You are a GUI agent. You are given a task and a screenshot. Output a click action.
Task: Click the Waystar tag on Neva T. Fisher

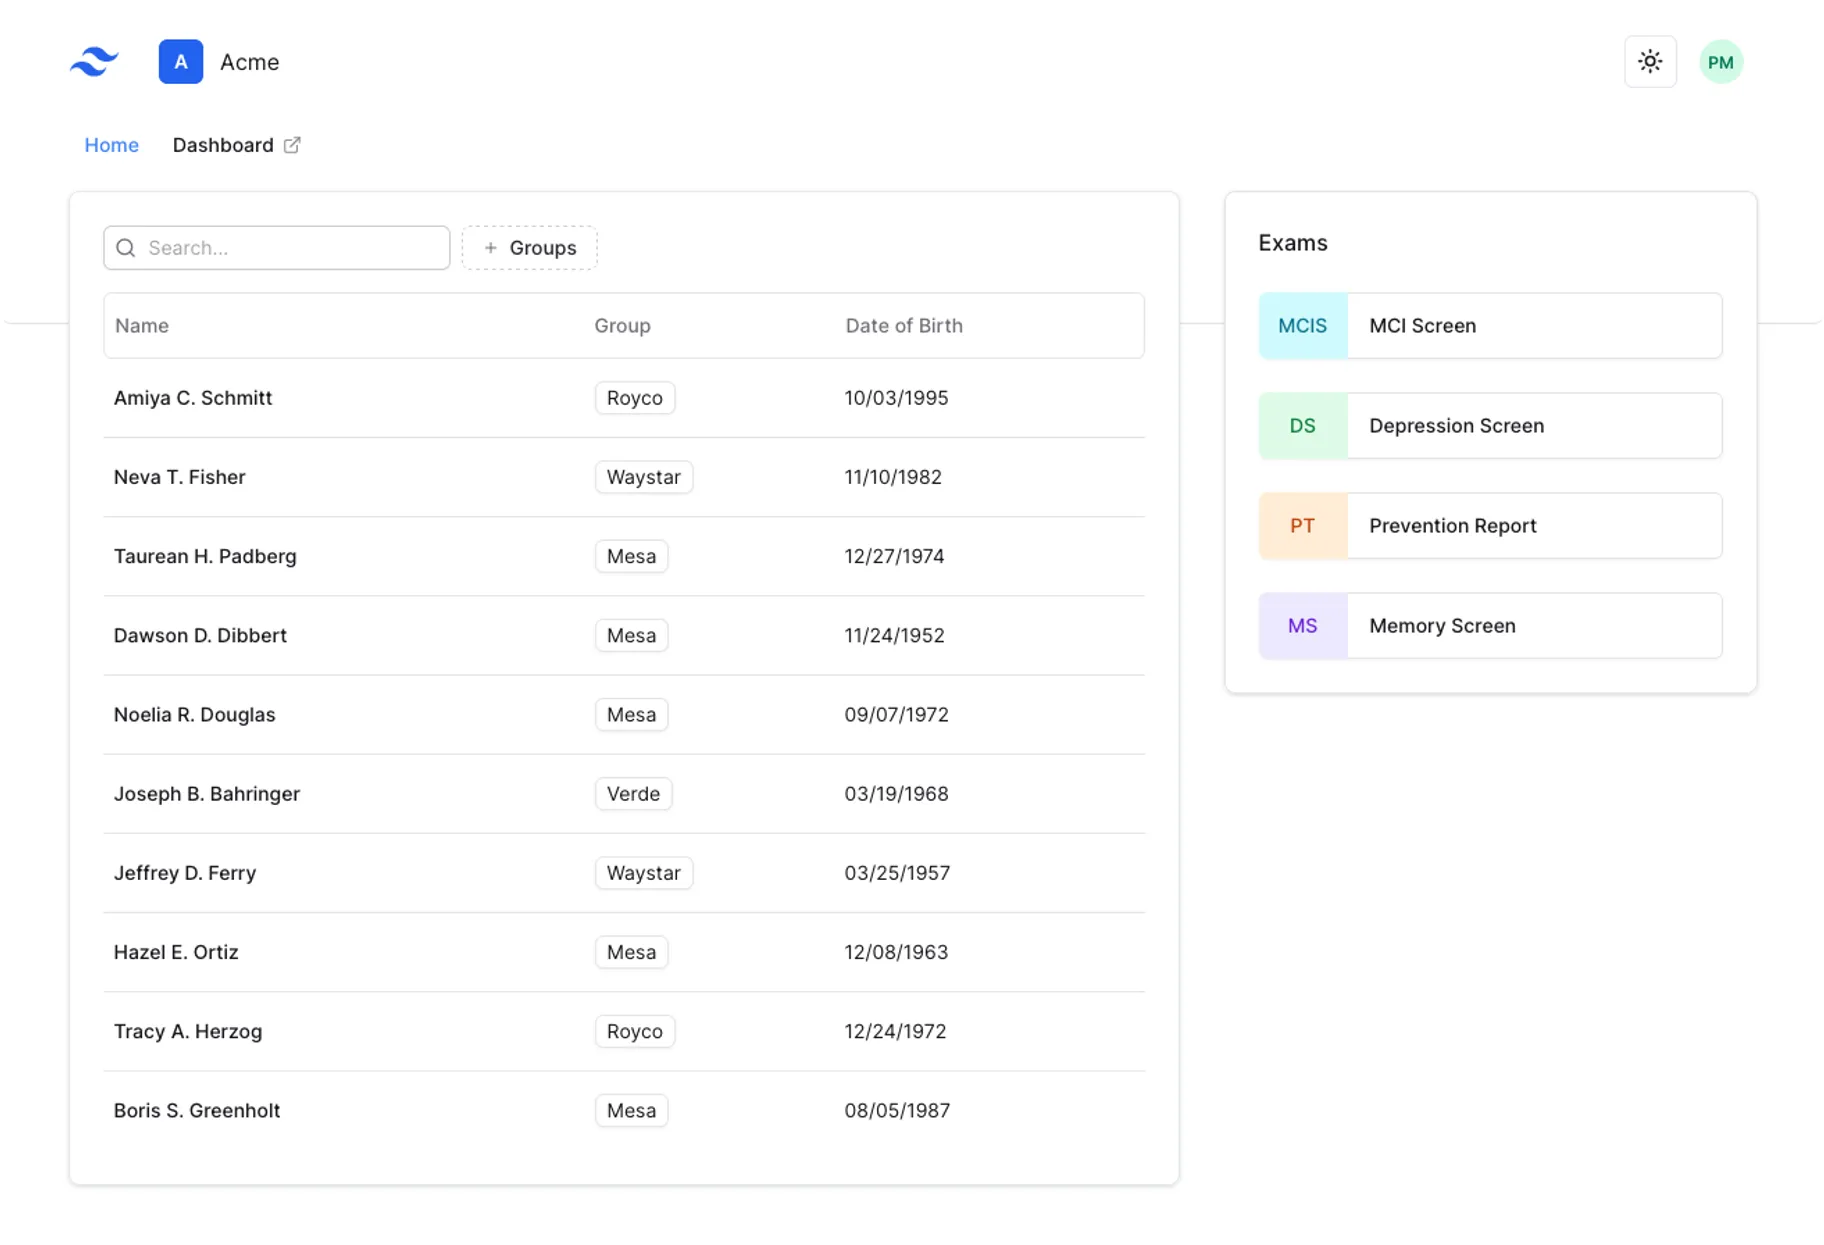pos(643,477)
